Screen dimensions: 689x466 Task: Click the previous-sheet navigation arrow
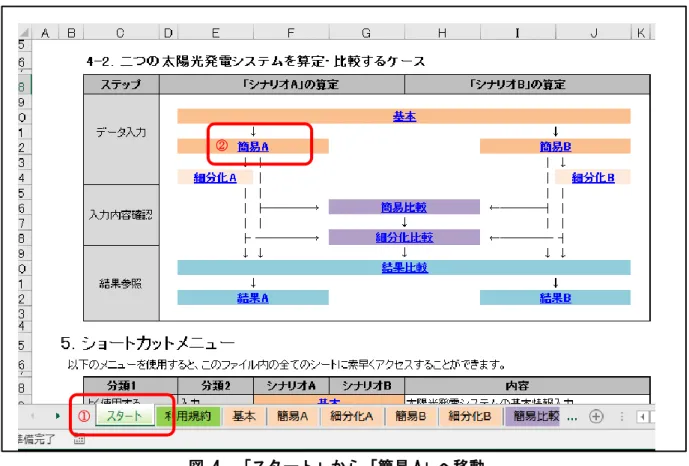coord(33,416)
